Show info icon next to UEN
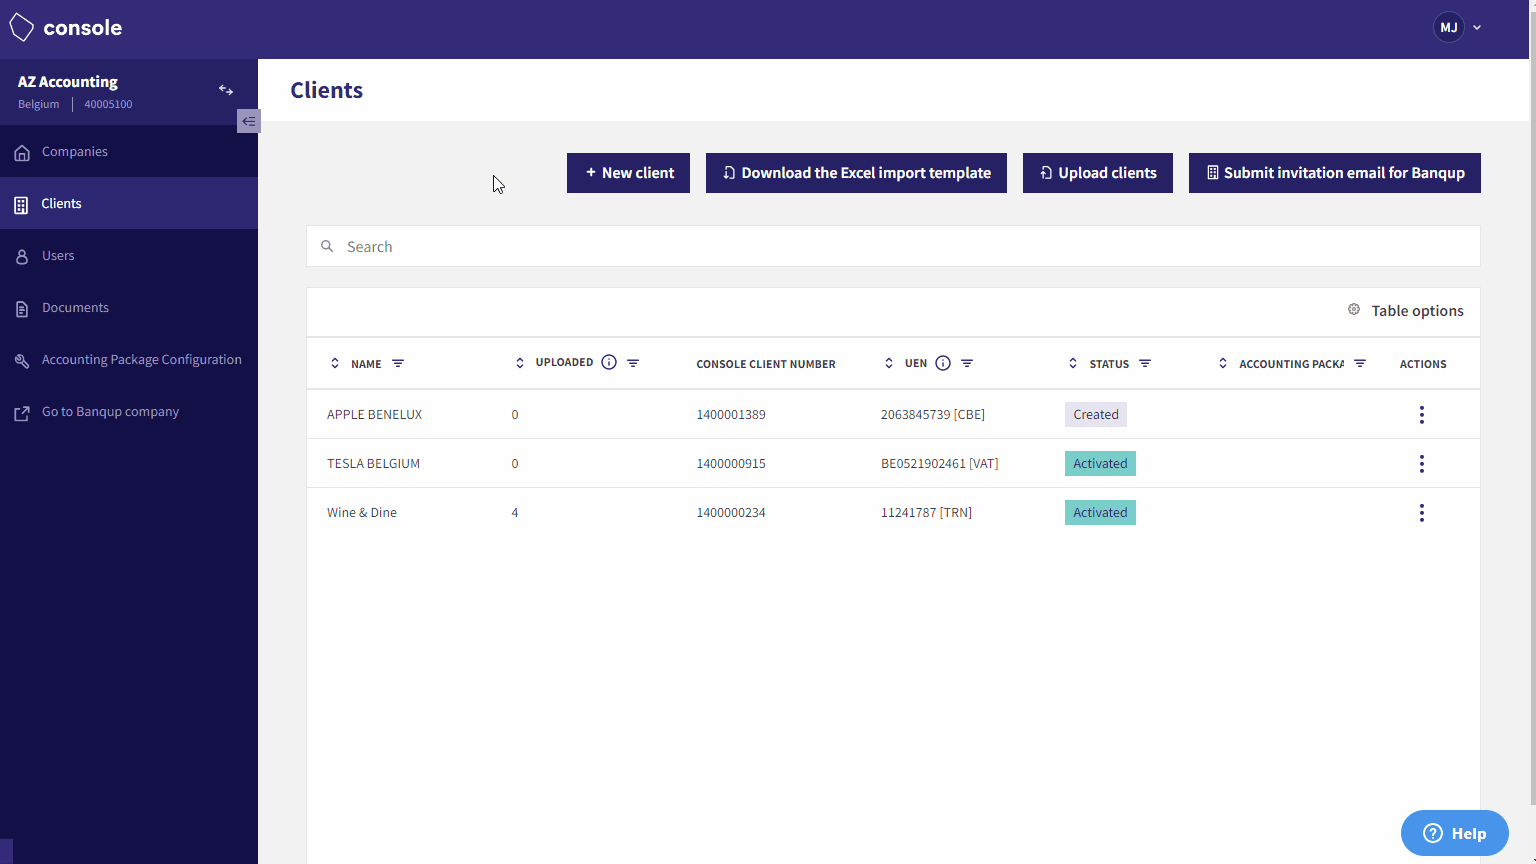This screenshot has width=1536, height=864. tap(943, 363)
